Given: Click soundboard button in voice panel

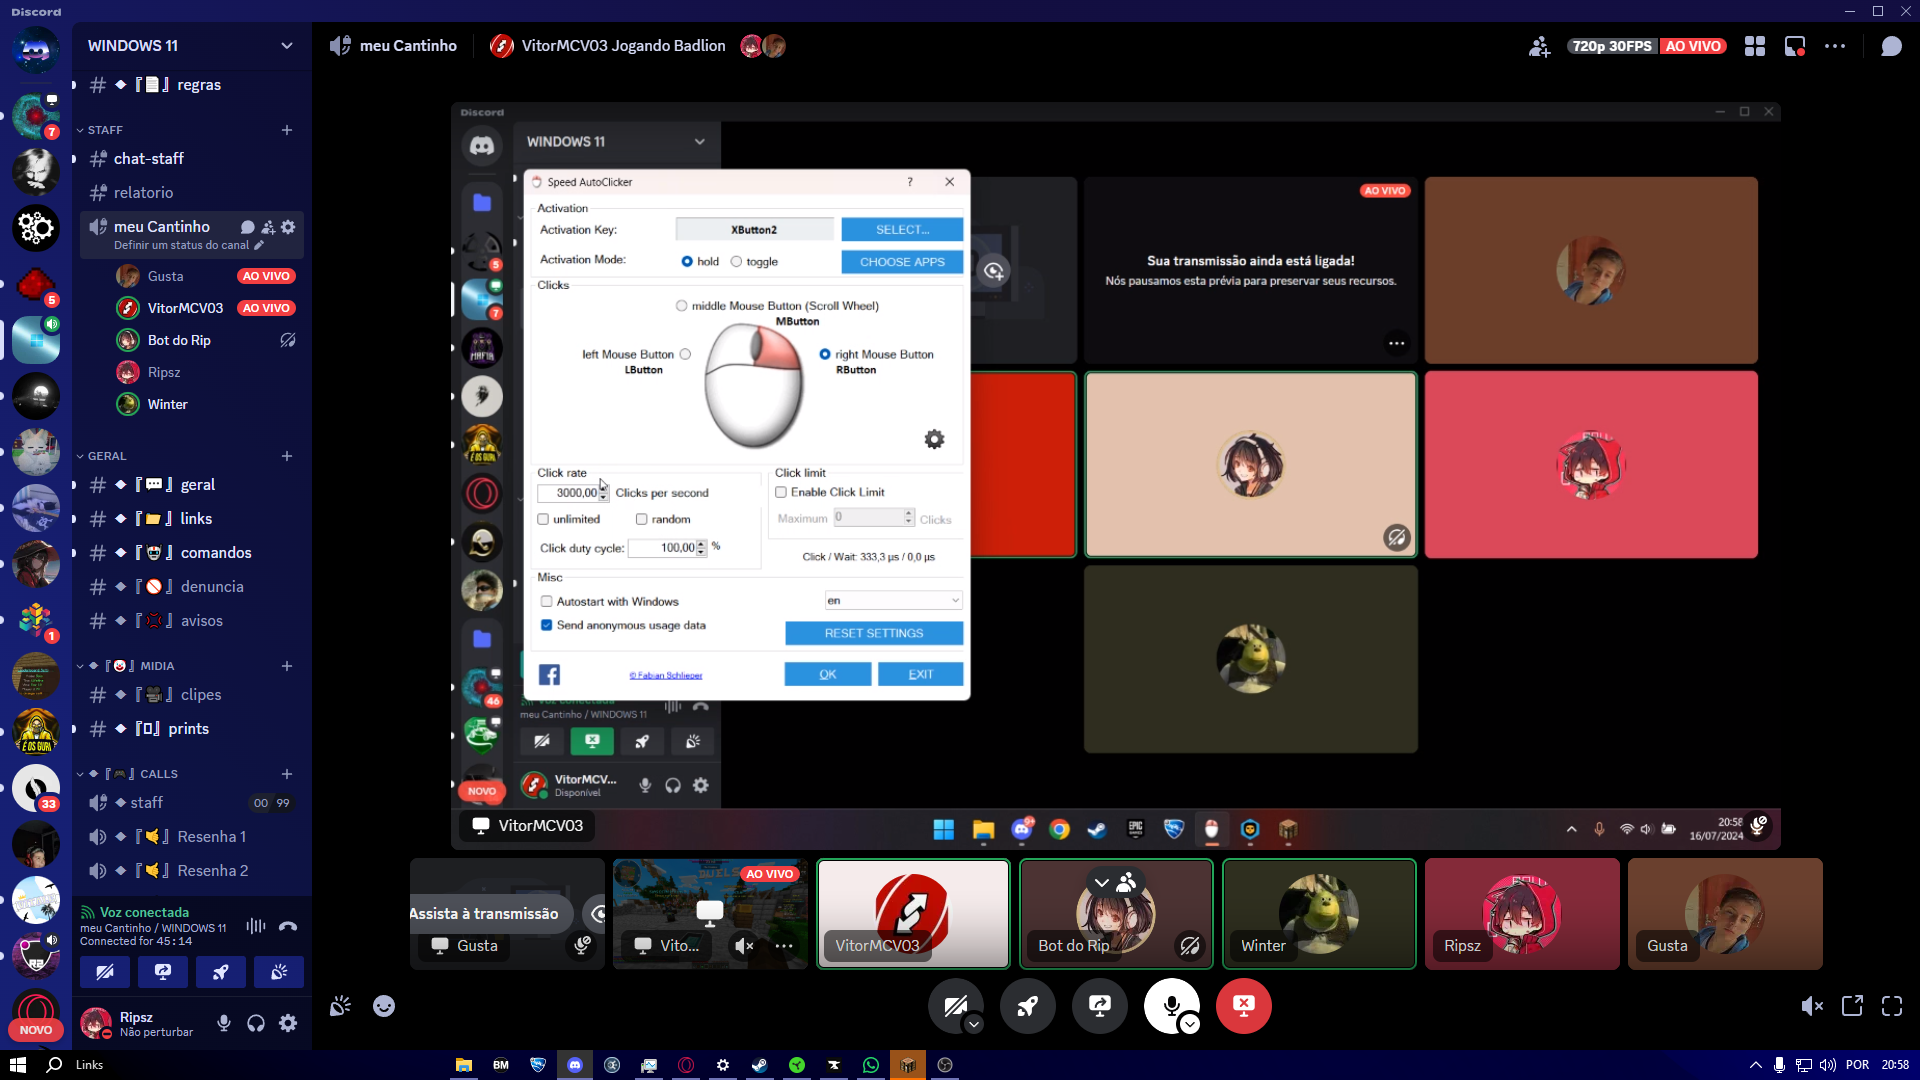Looking at the screenshot, I should [x=279, y=971].
